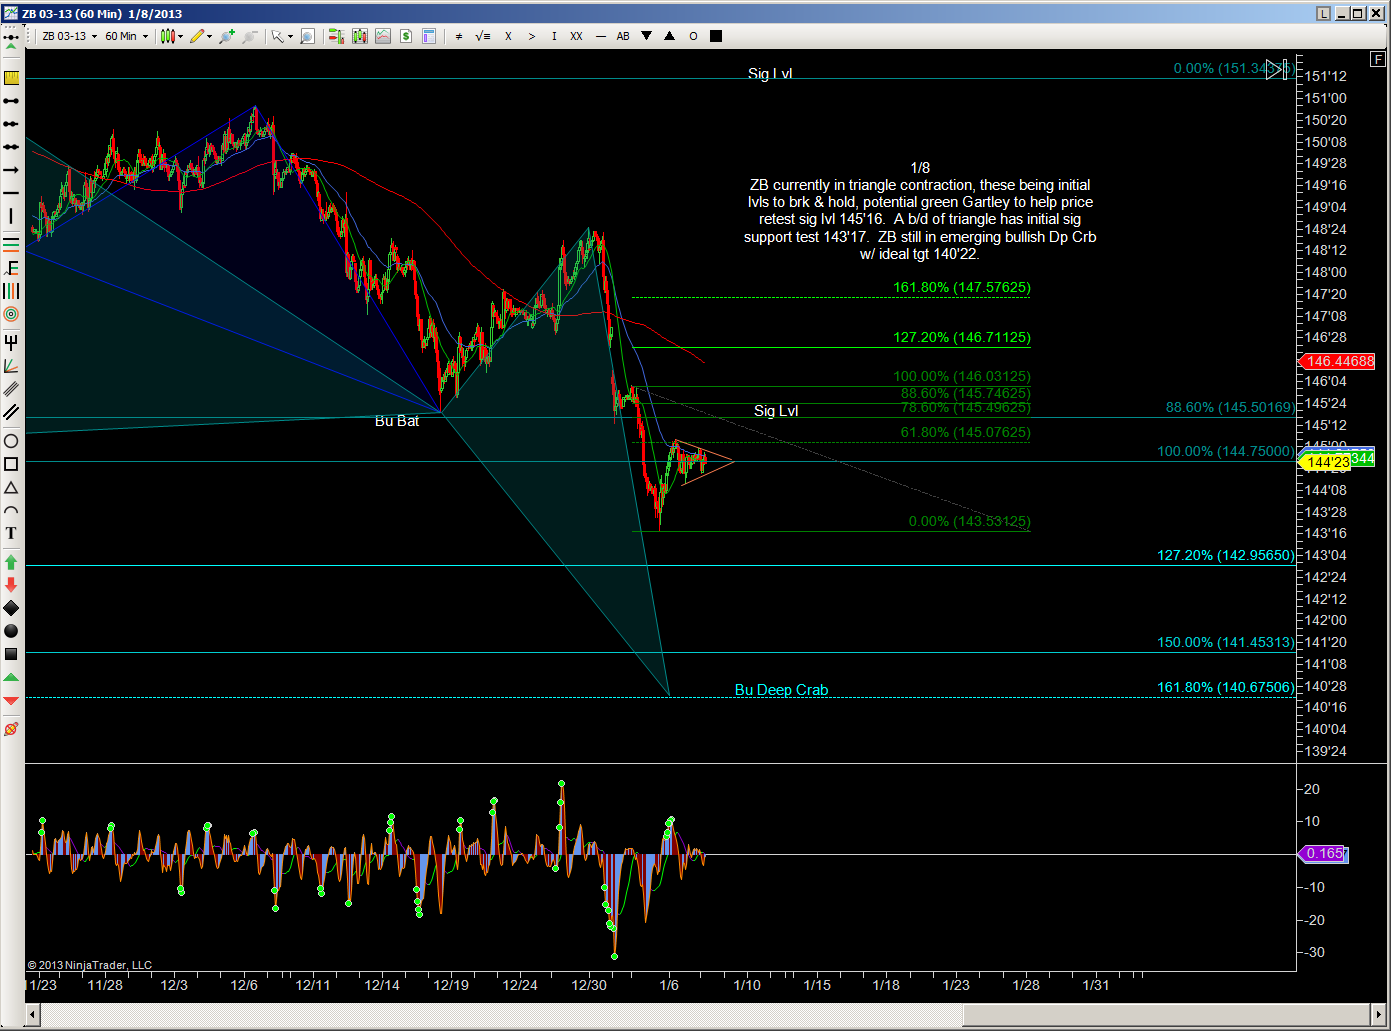Select the Ellipse drawing tool

click(11, 441)
